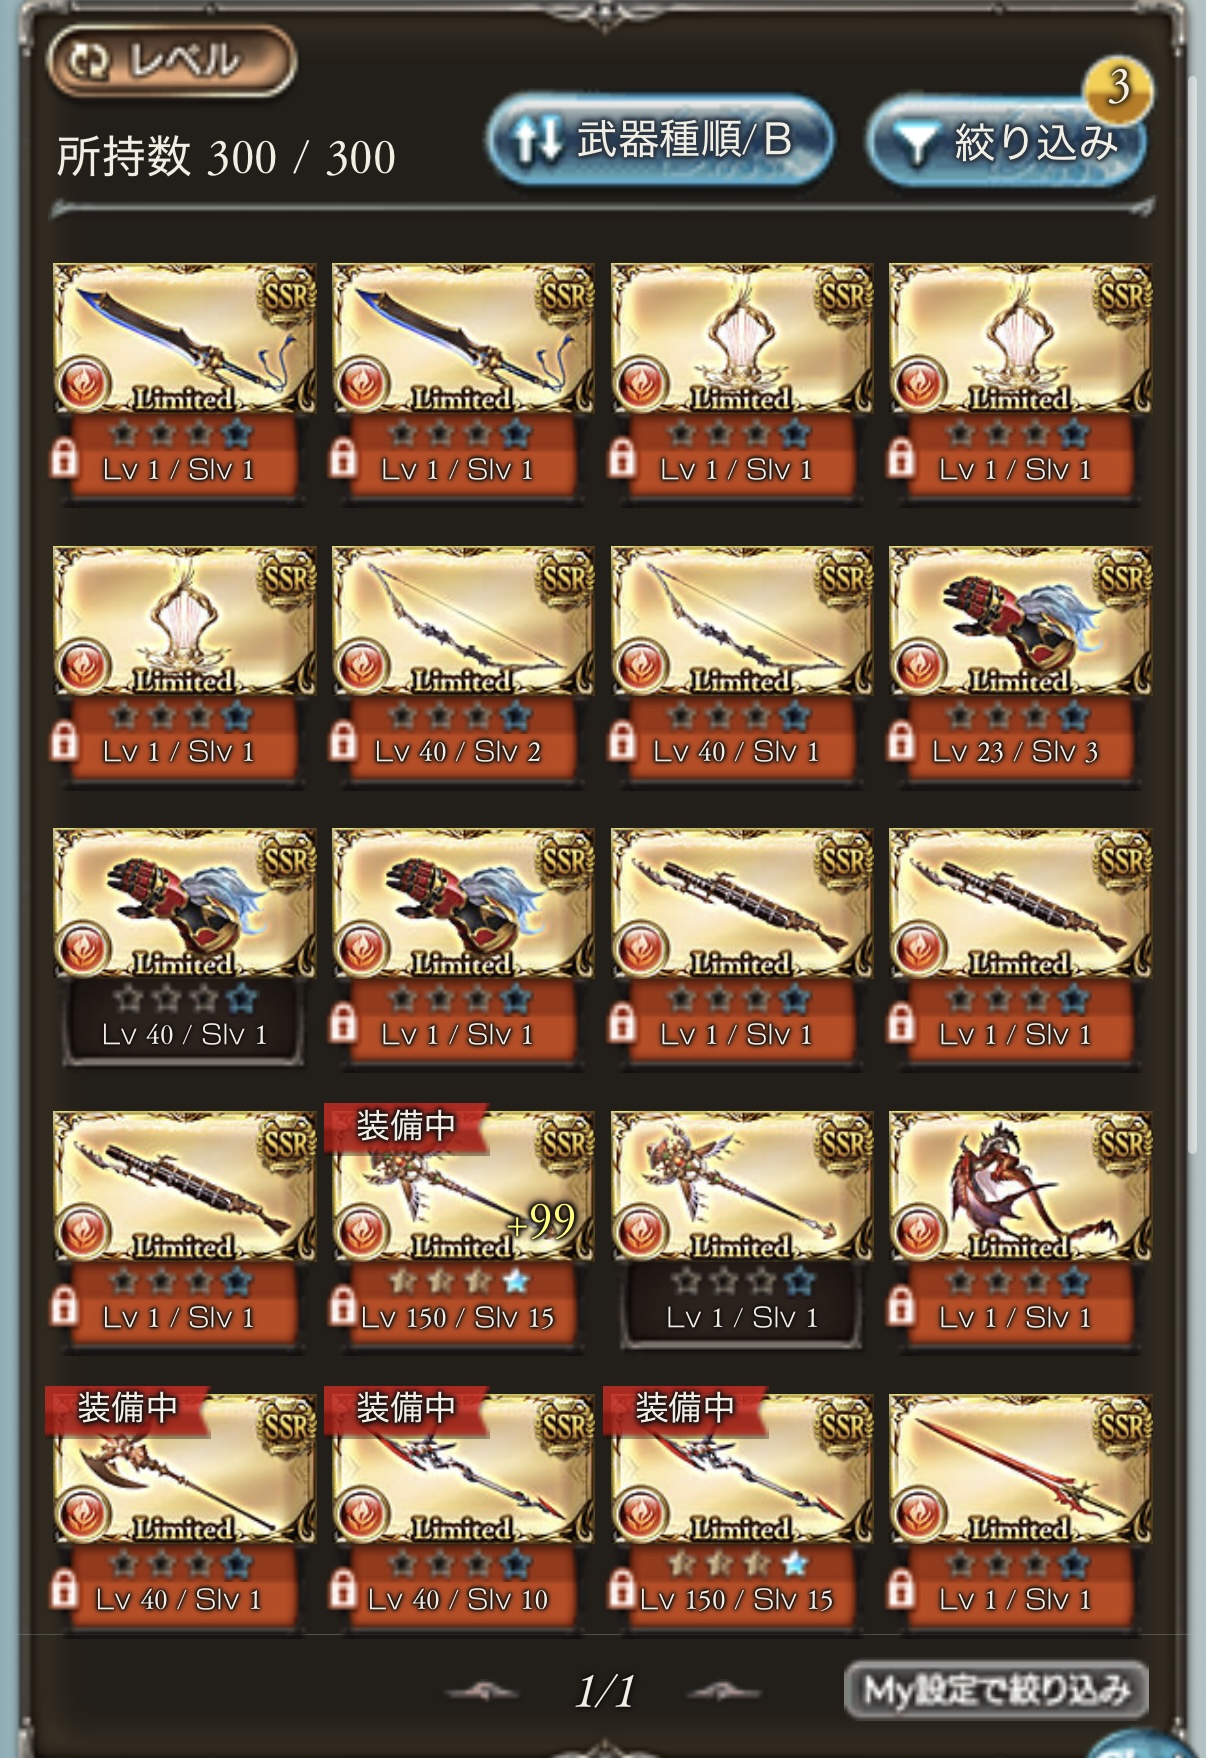The width and height of the screenshot is (1206, 1758).
Task: Click the filter count badge showing 3
Action: tap(1118, 88)
